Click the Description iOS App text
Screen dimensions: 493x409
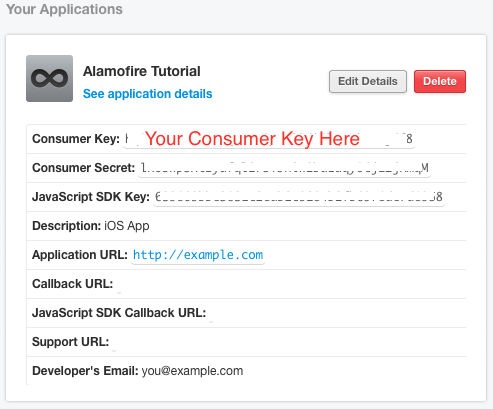point(91,226)
